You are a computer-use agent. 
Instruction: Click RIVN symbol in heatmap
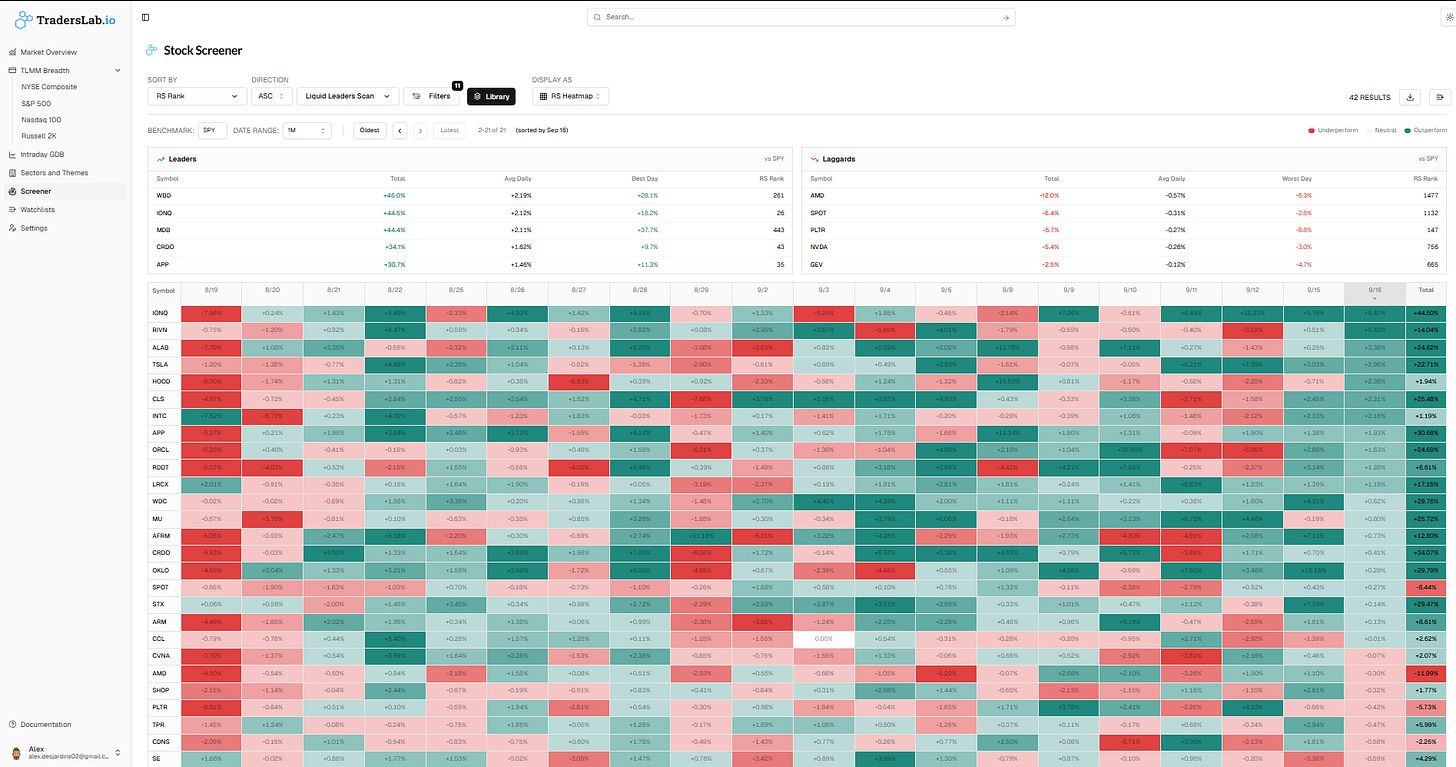click(160, 329)
